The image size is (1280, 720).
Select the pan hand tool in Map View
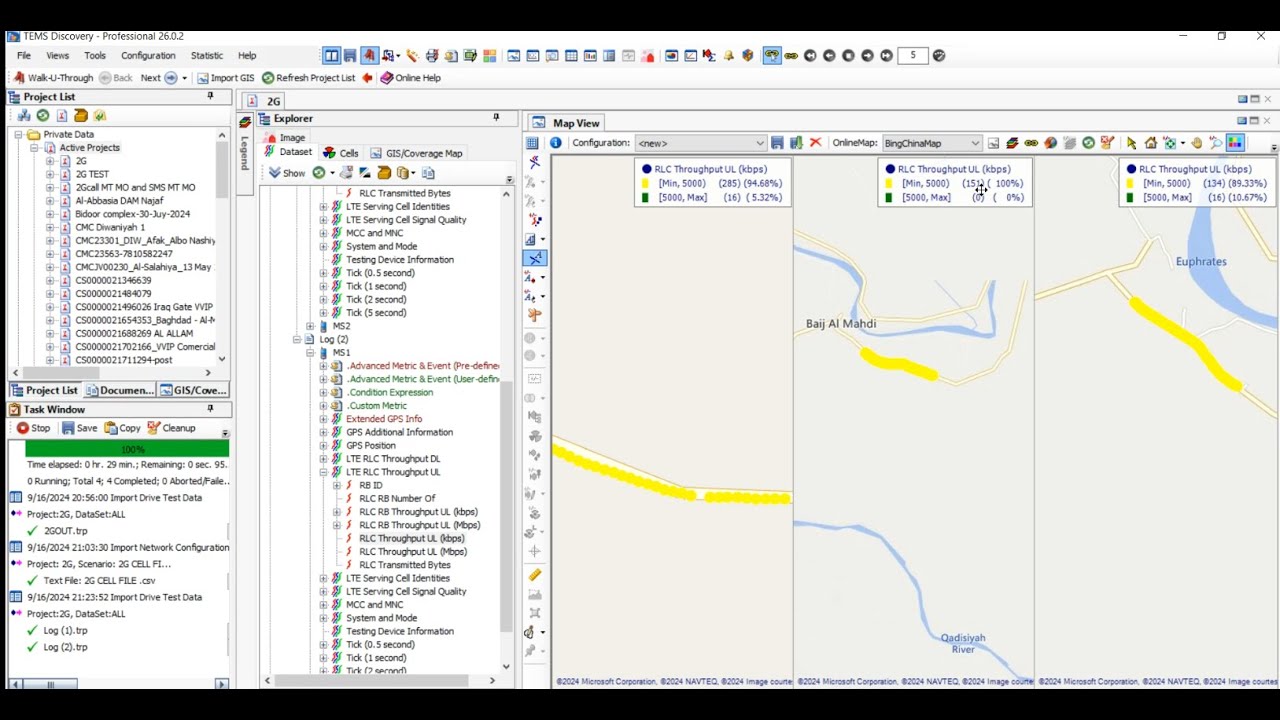1196,143
